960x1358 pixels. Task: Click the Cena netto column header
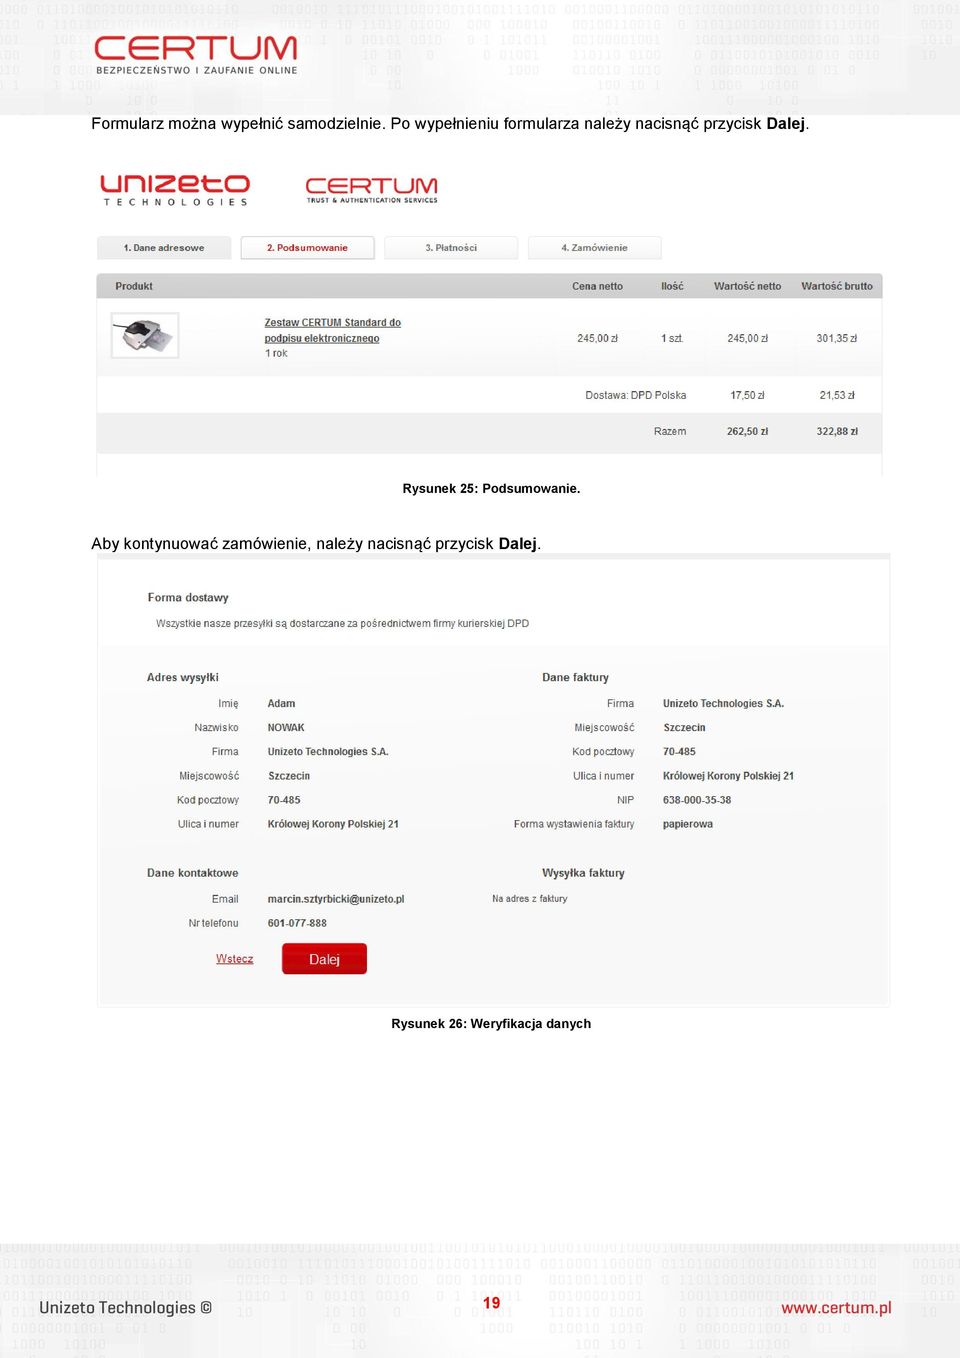(x=597, y=286)
